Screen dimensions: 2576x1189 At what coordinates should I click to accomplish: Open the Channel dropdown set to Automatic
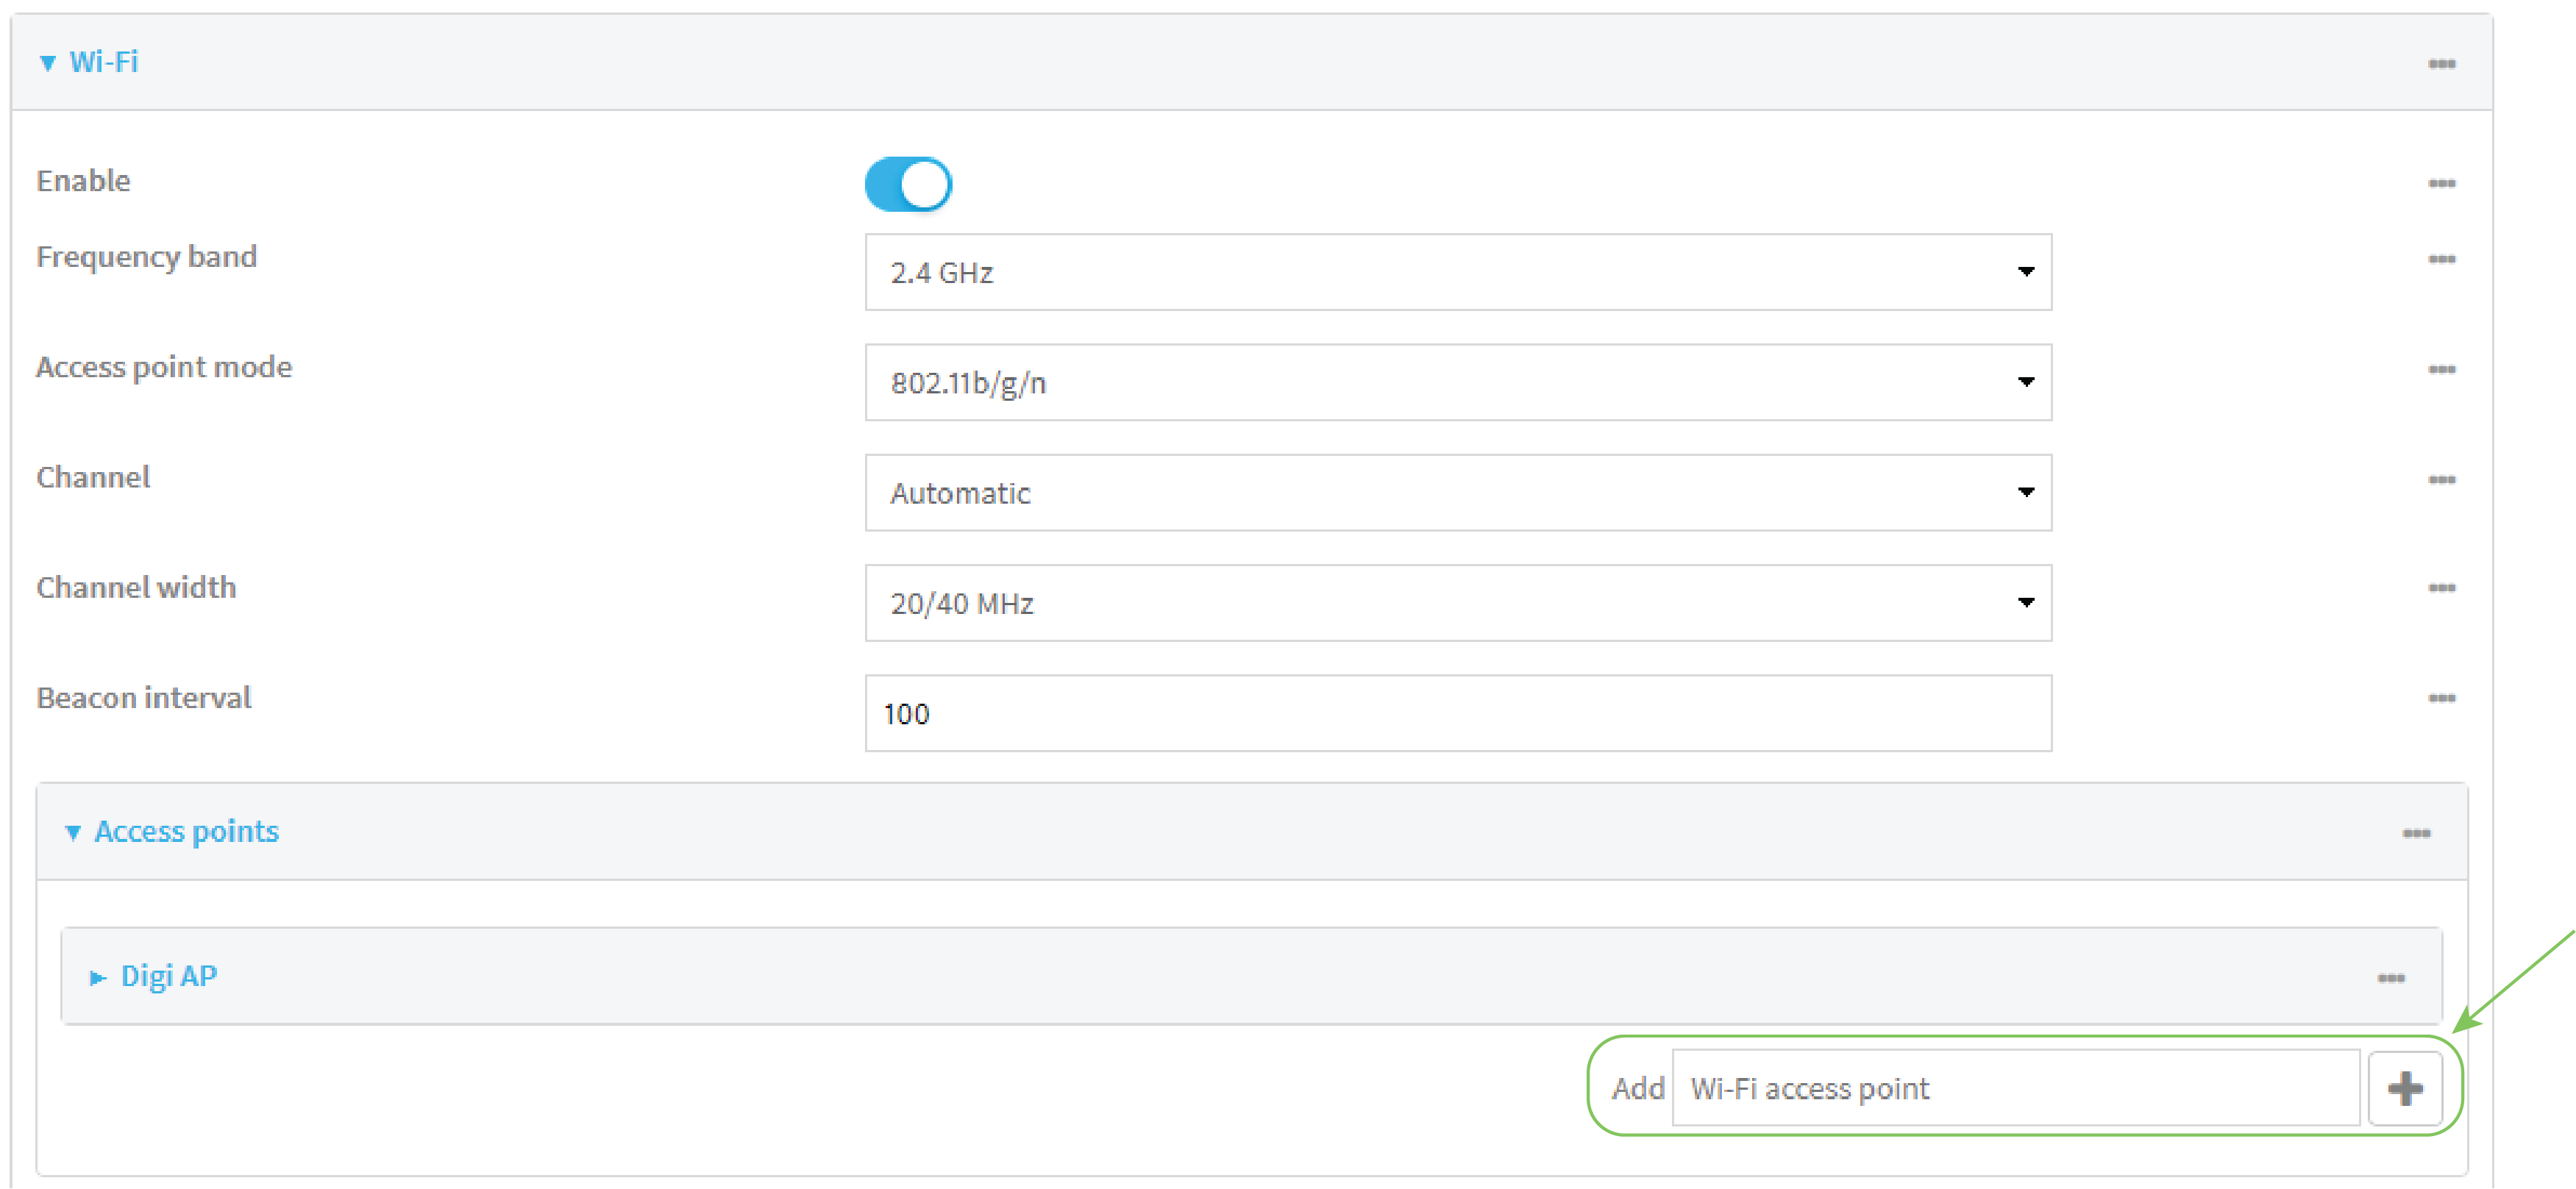1457,493
